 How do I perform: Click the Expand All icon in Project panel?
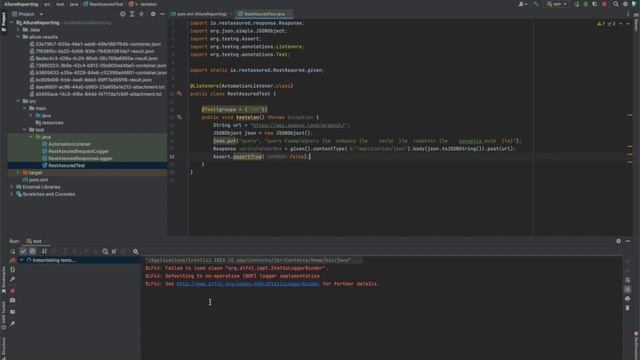click(x=132, y=14)
